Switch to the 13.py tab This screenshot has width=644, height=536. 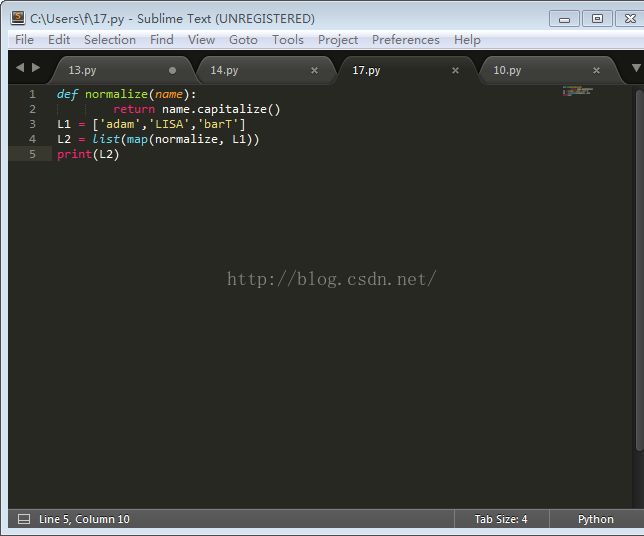[123, 70]
